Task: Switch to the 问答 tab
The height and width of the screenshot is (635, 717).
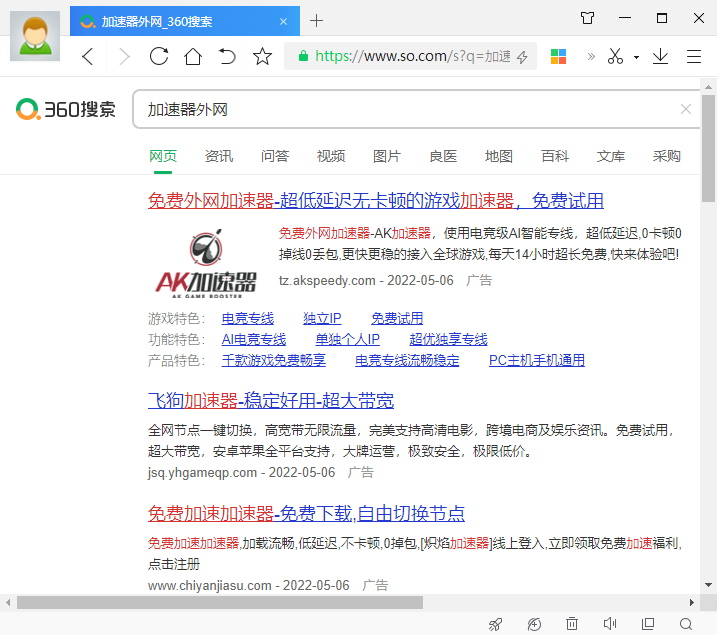Action: pos(275,156)
